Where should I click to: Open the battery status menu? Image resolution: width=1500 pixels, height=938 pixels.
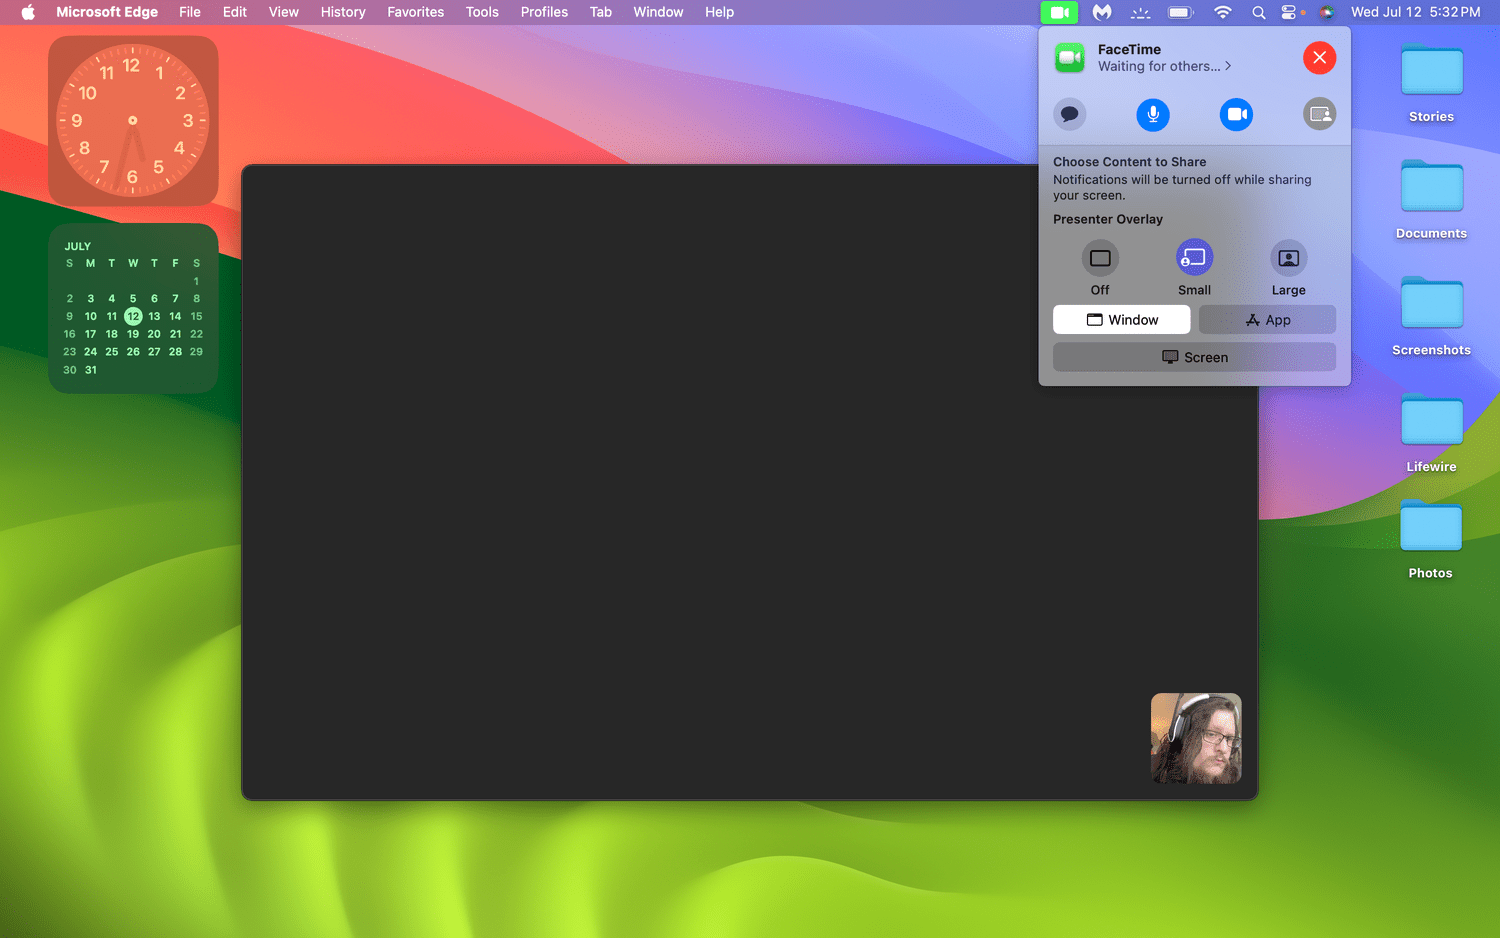coord(1180,12)
